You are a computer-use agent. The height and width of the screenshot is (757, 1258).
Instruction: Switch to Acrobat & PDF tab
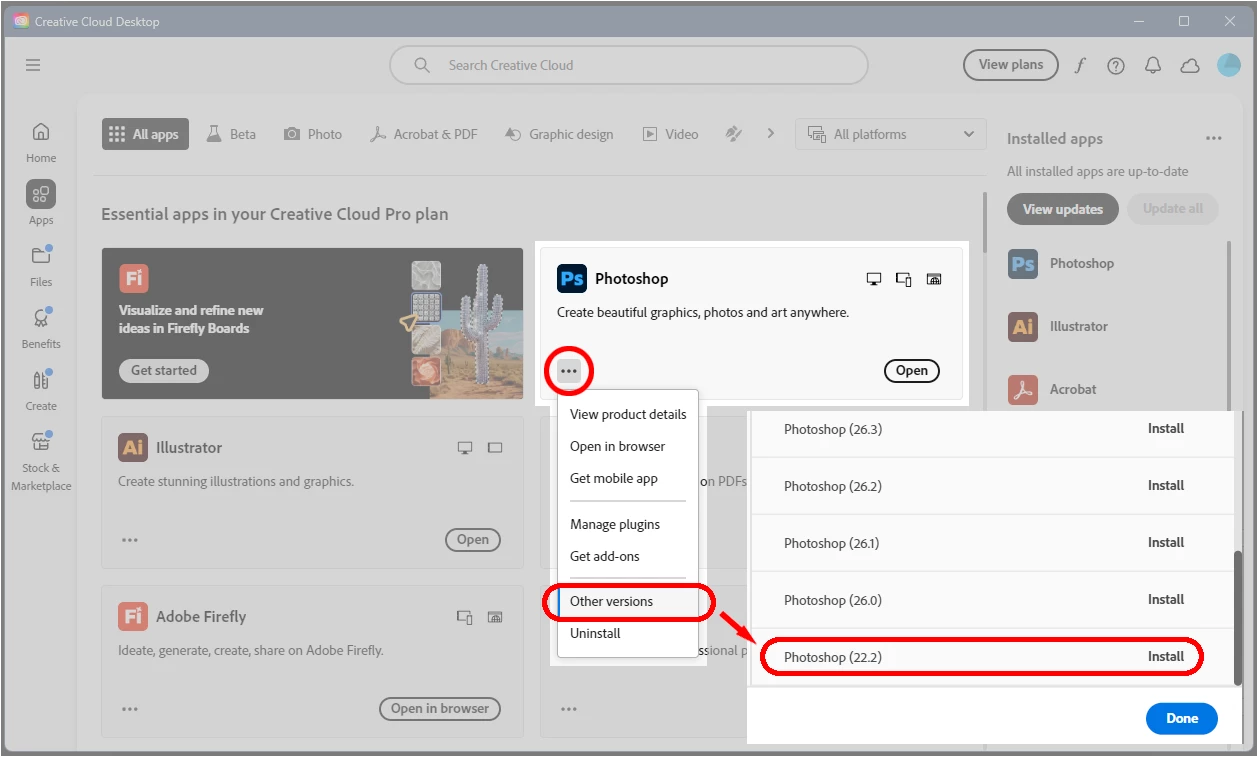[x=424, y=134]
